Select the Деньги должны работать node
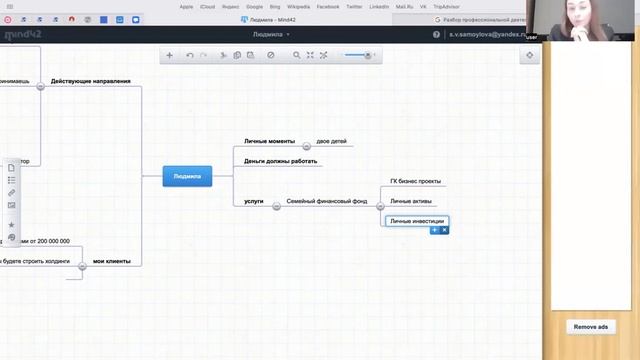This screenshot has width=640, height=360. [x=280, y=161]
